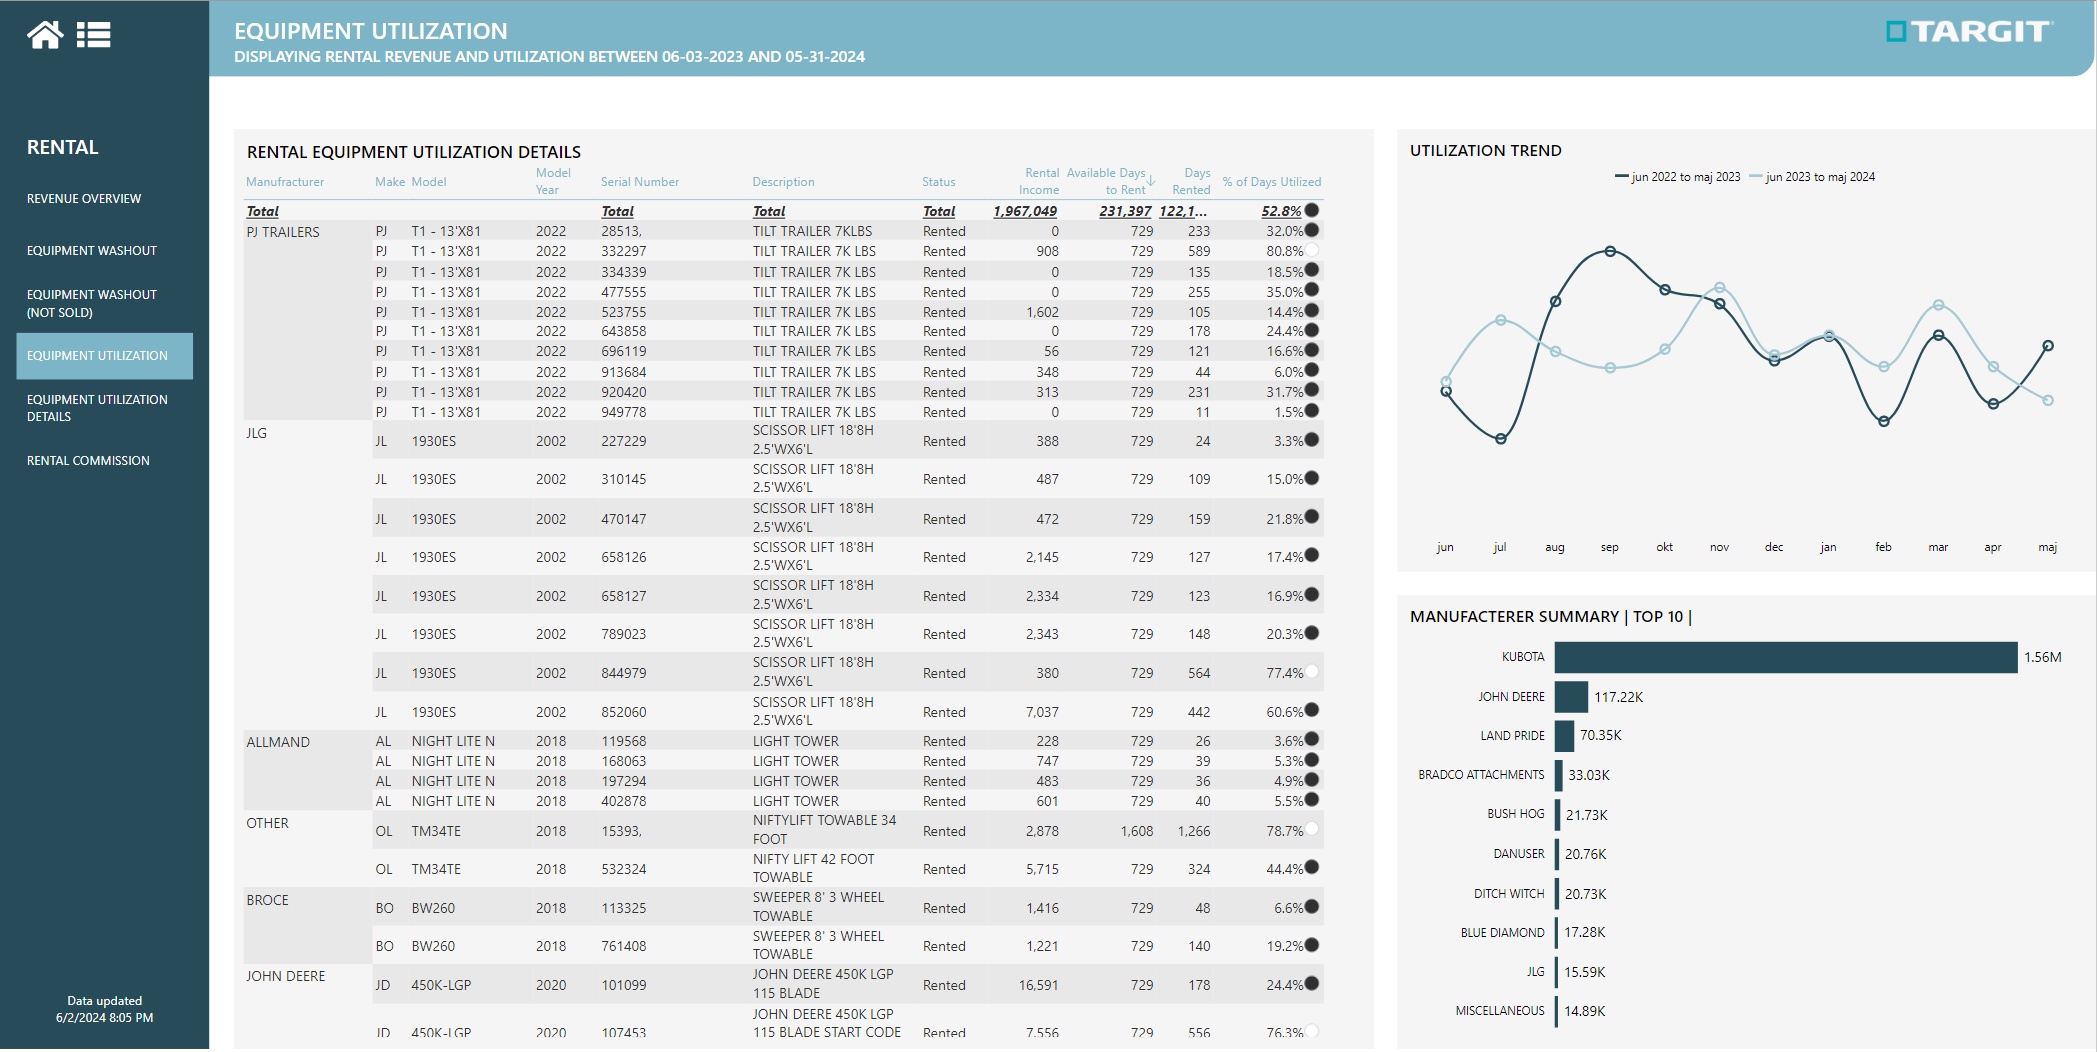Open EQUIPMENT WASHOUT (NOT SOLD) view
This screenshot has height=1052, width=2097.
91,303
